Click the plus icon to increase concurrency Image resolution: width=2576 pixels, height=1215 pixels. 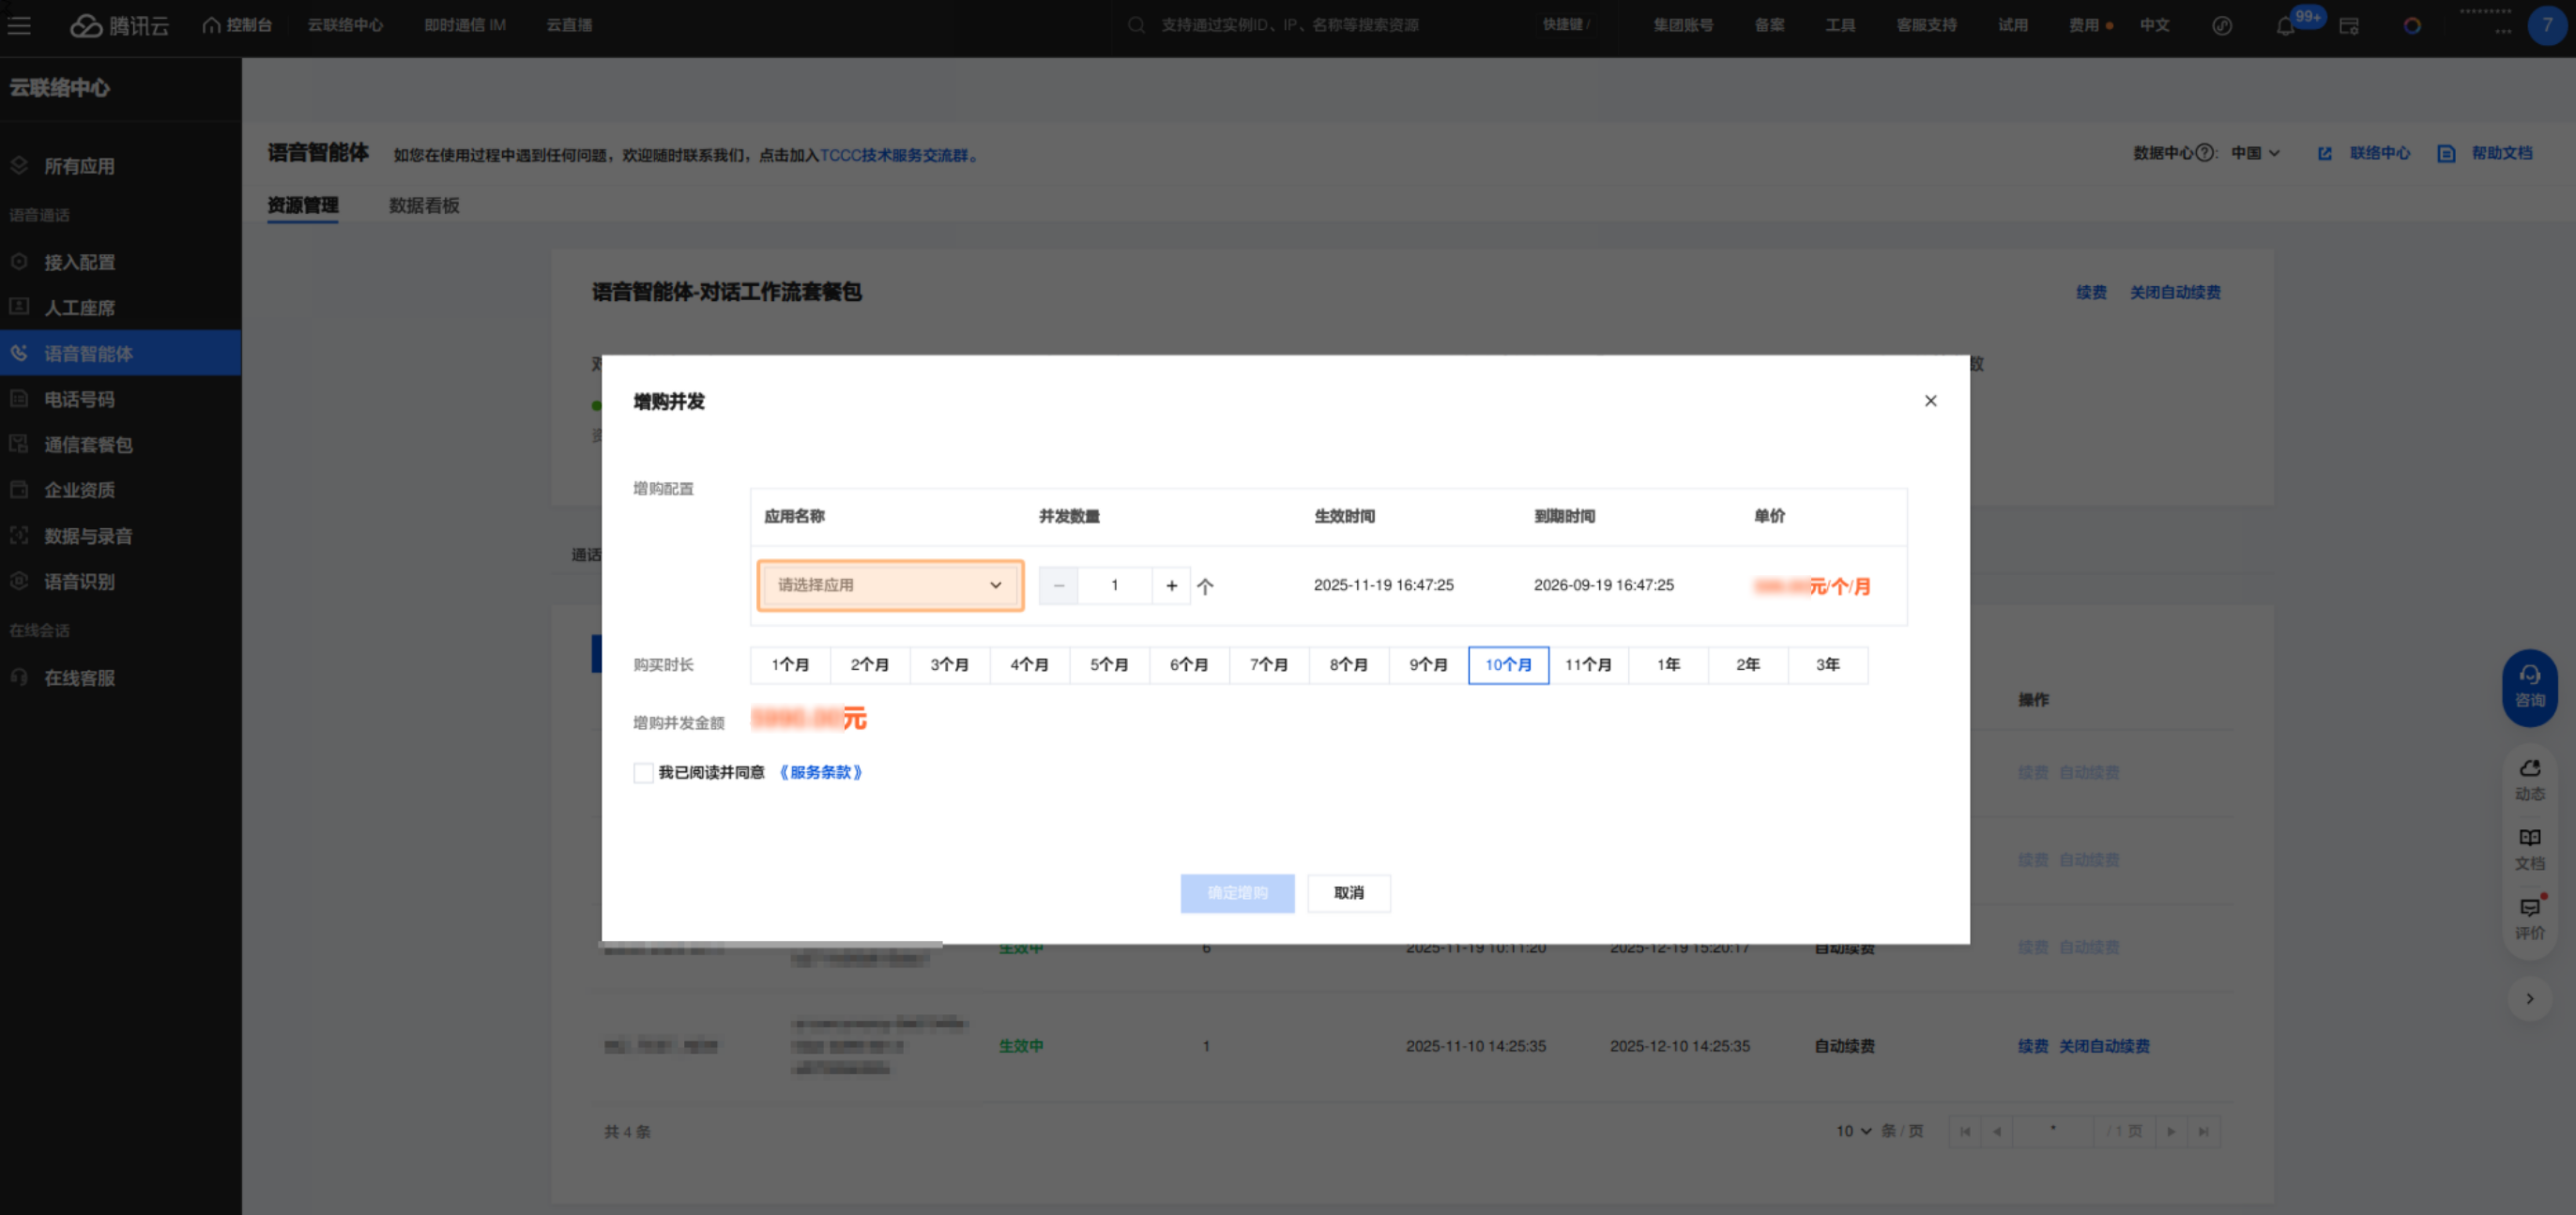(x=1171, y=585)
